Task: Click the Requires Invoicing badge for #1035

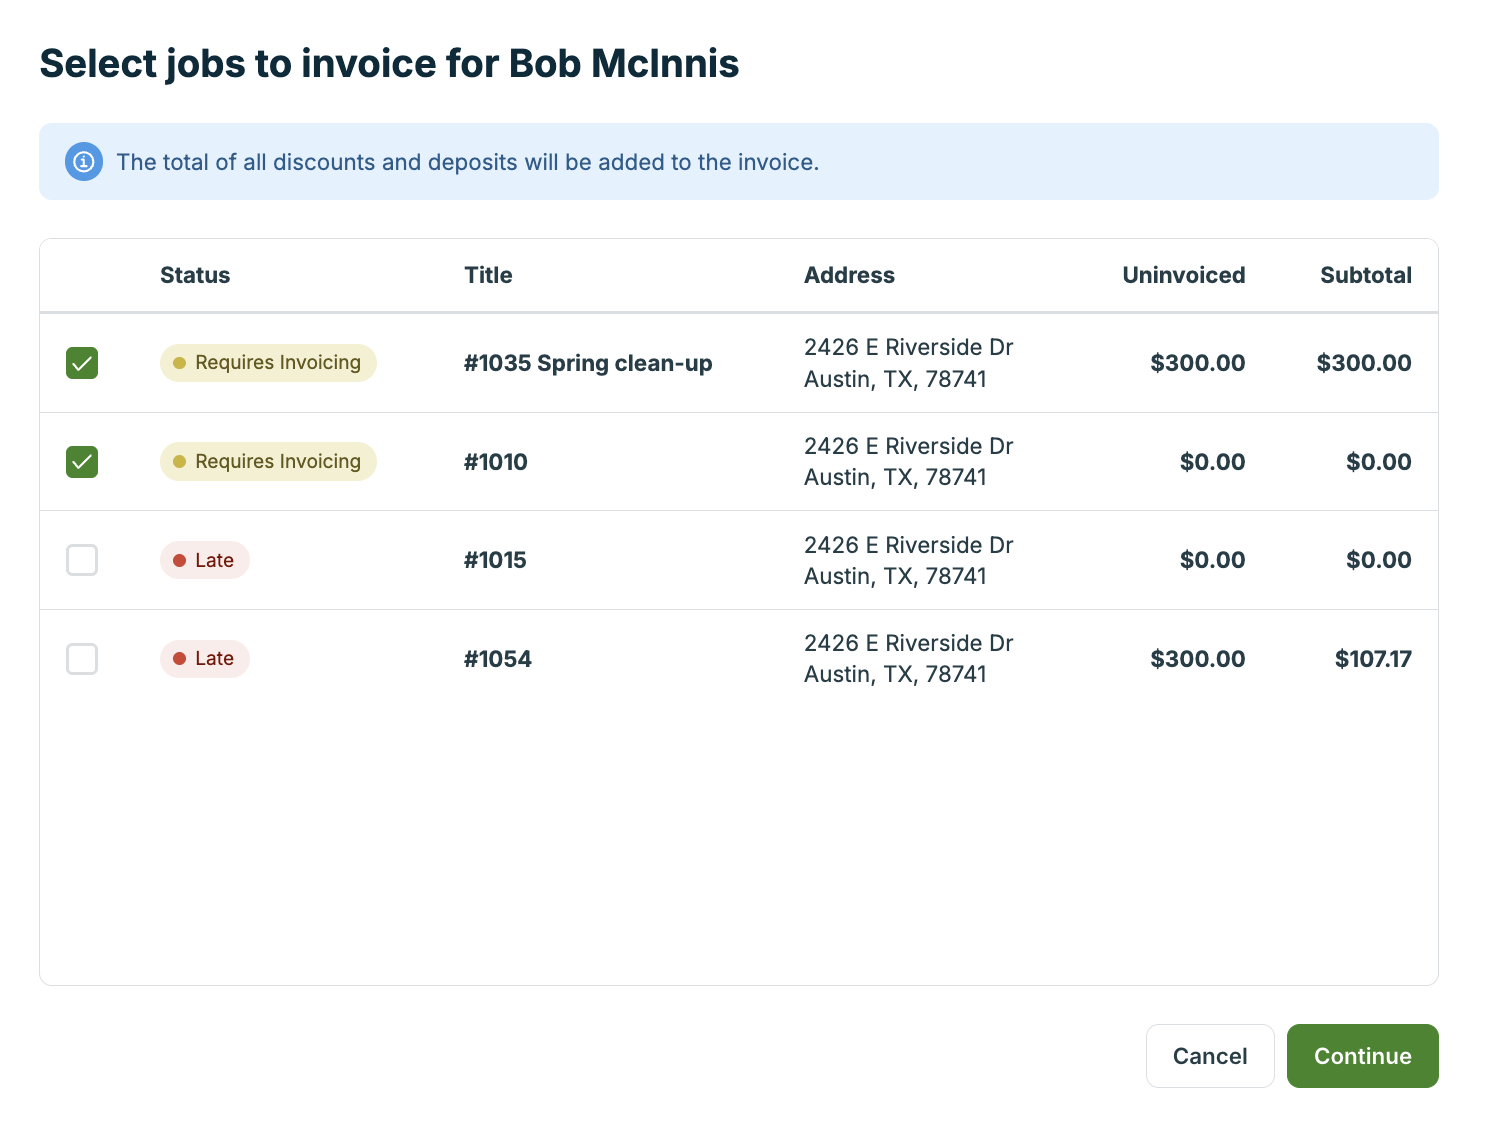Action: pos(268,363)
